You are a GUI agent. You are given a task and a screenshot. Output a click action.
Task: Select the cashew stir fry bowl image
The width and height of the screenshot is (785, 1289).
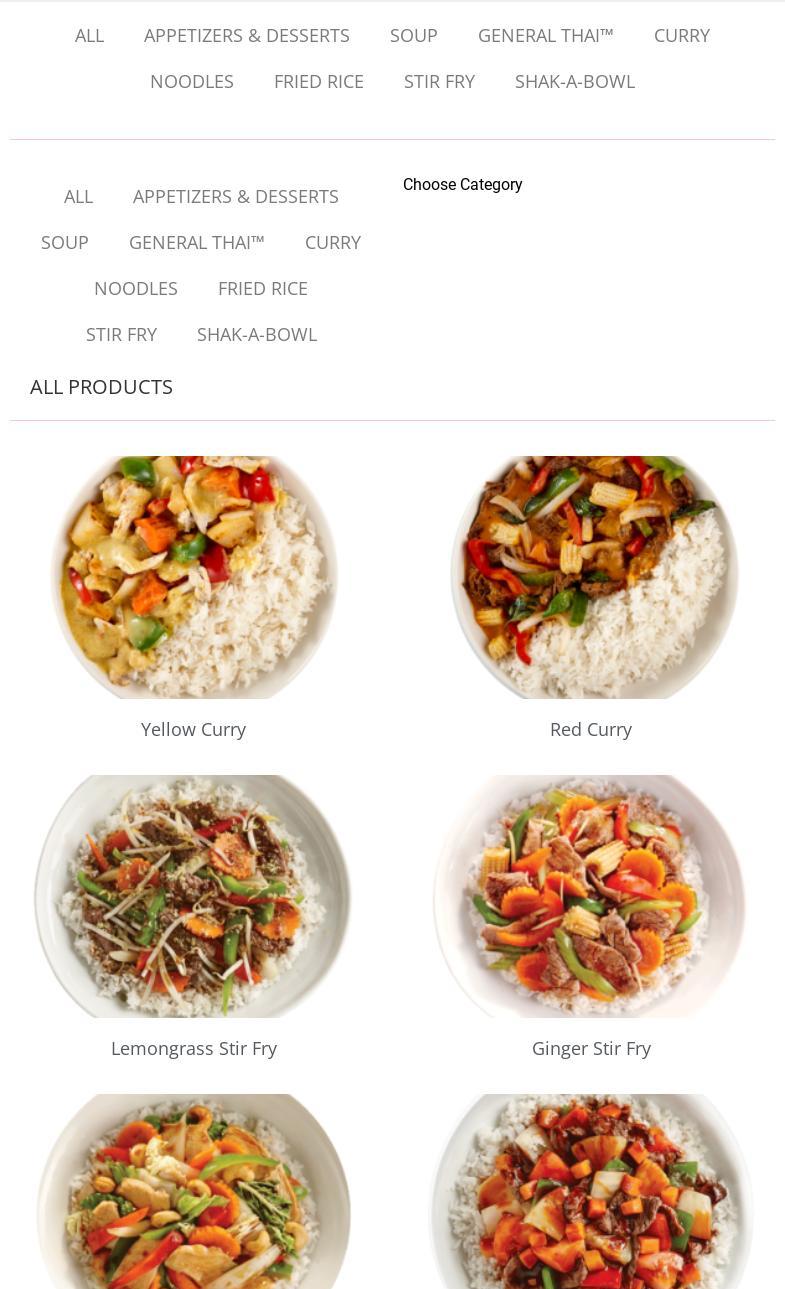click(x=194, y=1191)
